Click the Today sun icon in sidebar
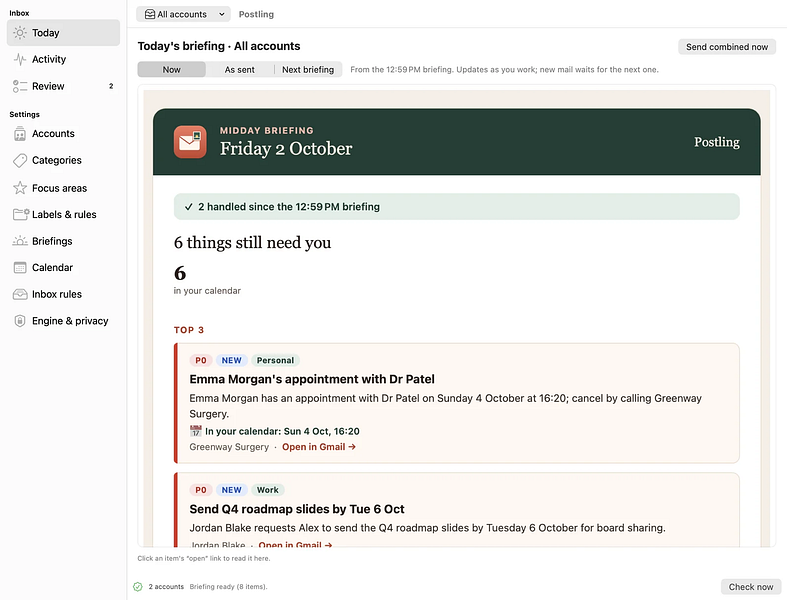This screenshot has height=600, width=787. point(20,33)
